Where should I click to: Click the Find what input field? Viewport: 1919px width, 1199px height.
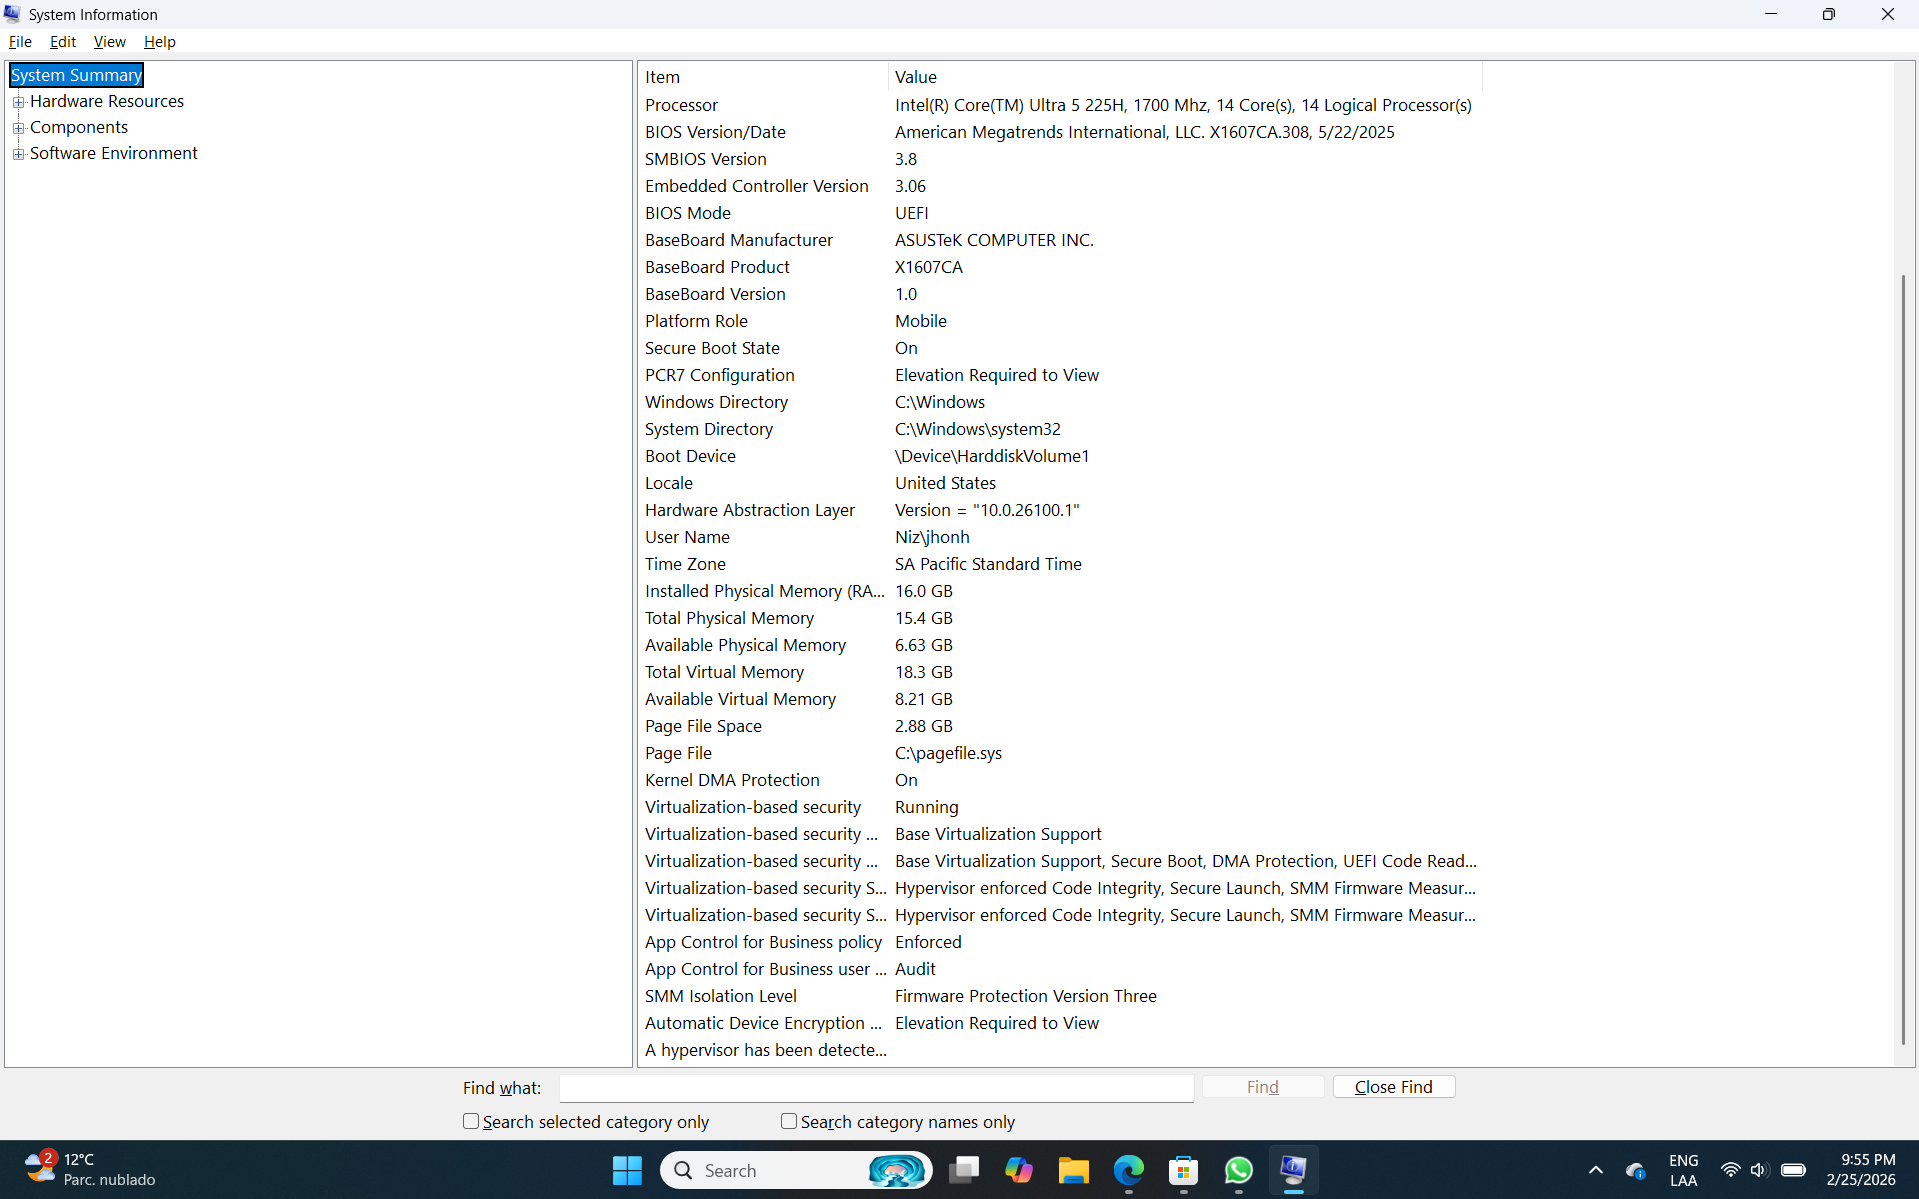[876, 1088]
